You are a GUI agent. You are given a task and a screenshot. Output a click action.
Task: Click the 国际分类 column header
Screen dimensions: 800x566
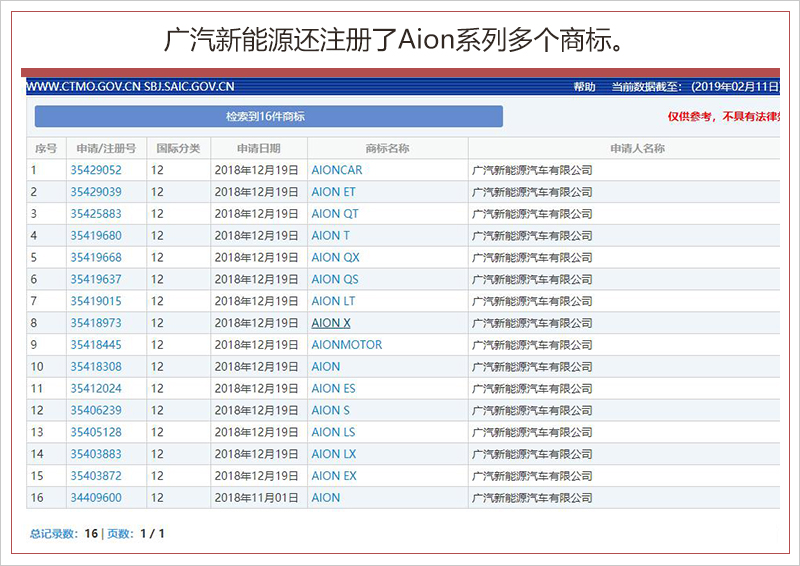click(x=178, y=149)
